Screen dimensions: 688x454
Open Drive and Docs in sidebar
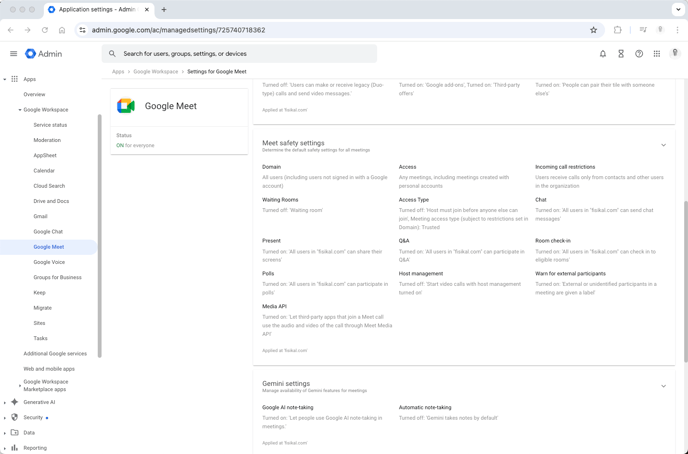point(51,201)
